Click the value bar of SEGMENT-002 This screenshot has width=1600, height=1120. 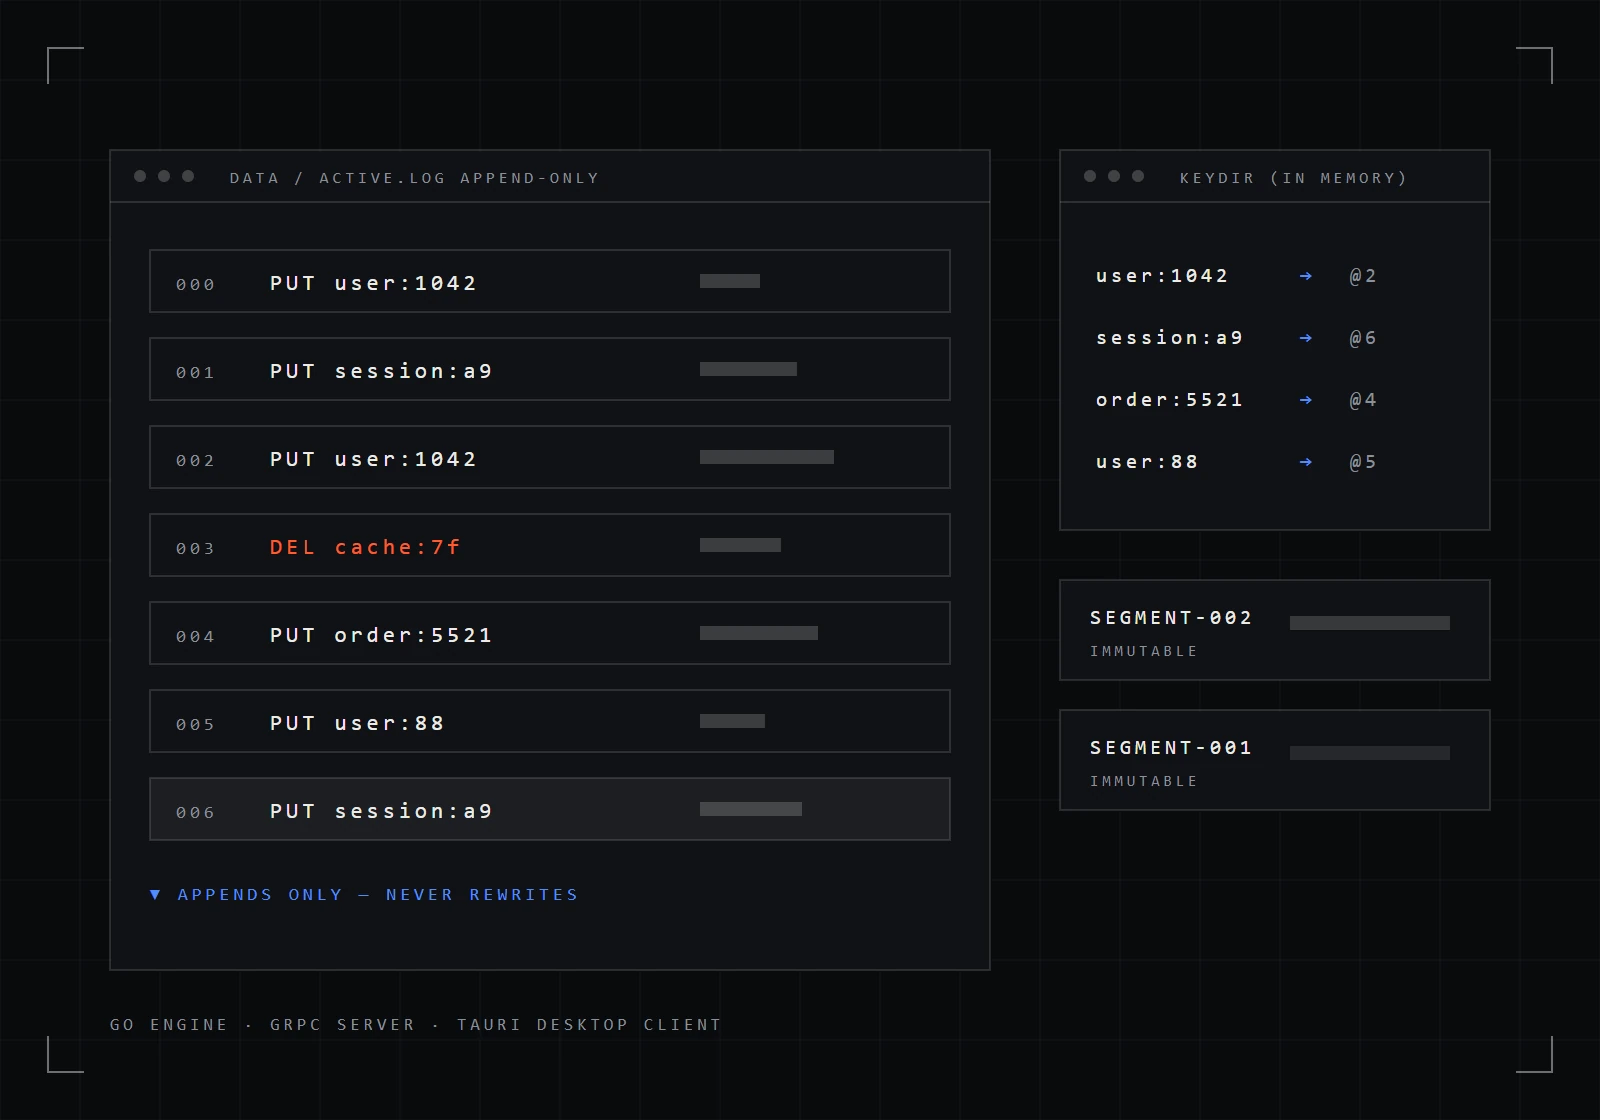pyautogui.click(x=1370, y=623)
